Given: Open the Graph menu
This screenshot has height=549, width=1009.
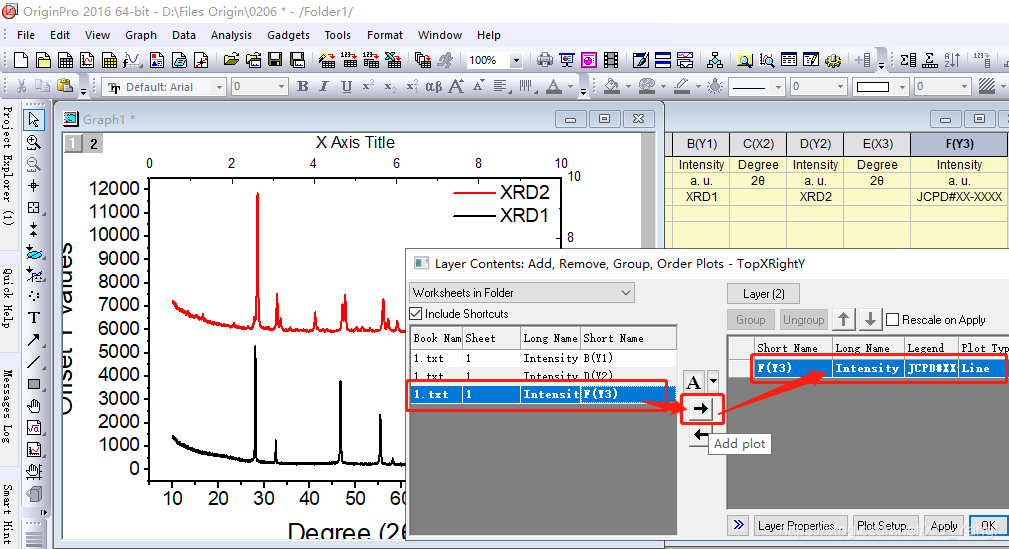Looking at the screenshot, I should point(141,35).
